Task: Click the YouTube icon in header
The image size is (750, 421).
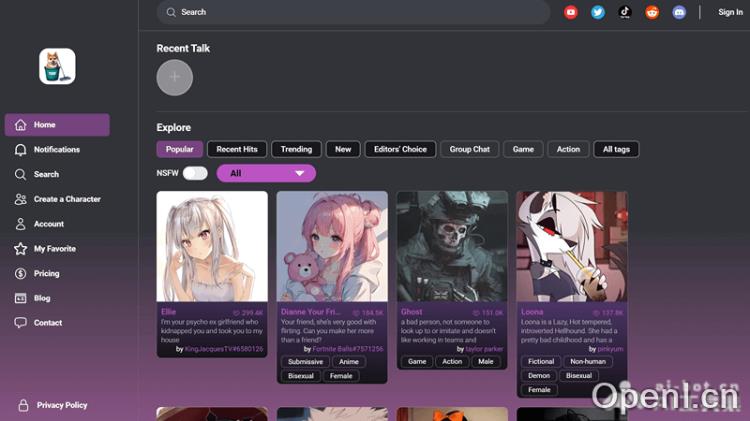Action: click(571, 12)
